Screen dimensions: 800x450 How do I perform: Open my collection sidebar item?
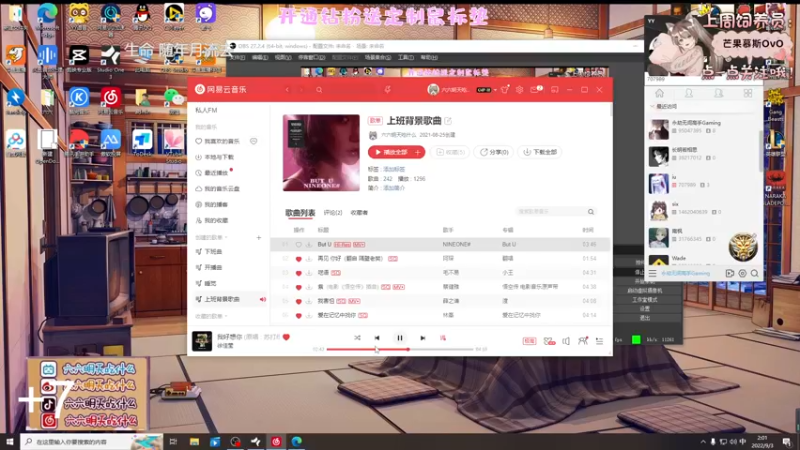(x=212, y=220)
